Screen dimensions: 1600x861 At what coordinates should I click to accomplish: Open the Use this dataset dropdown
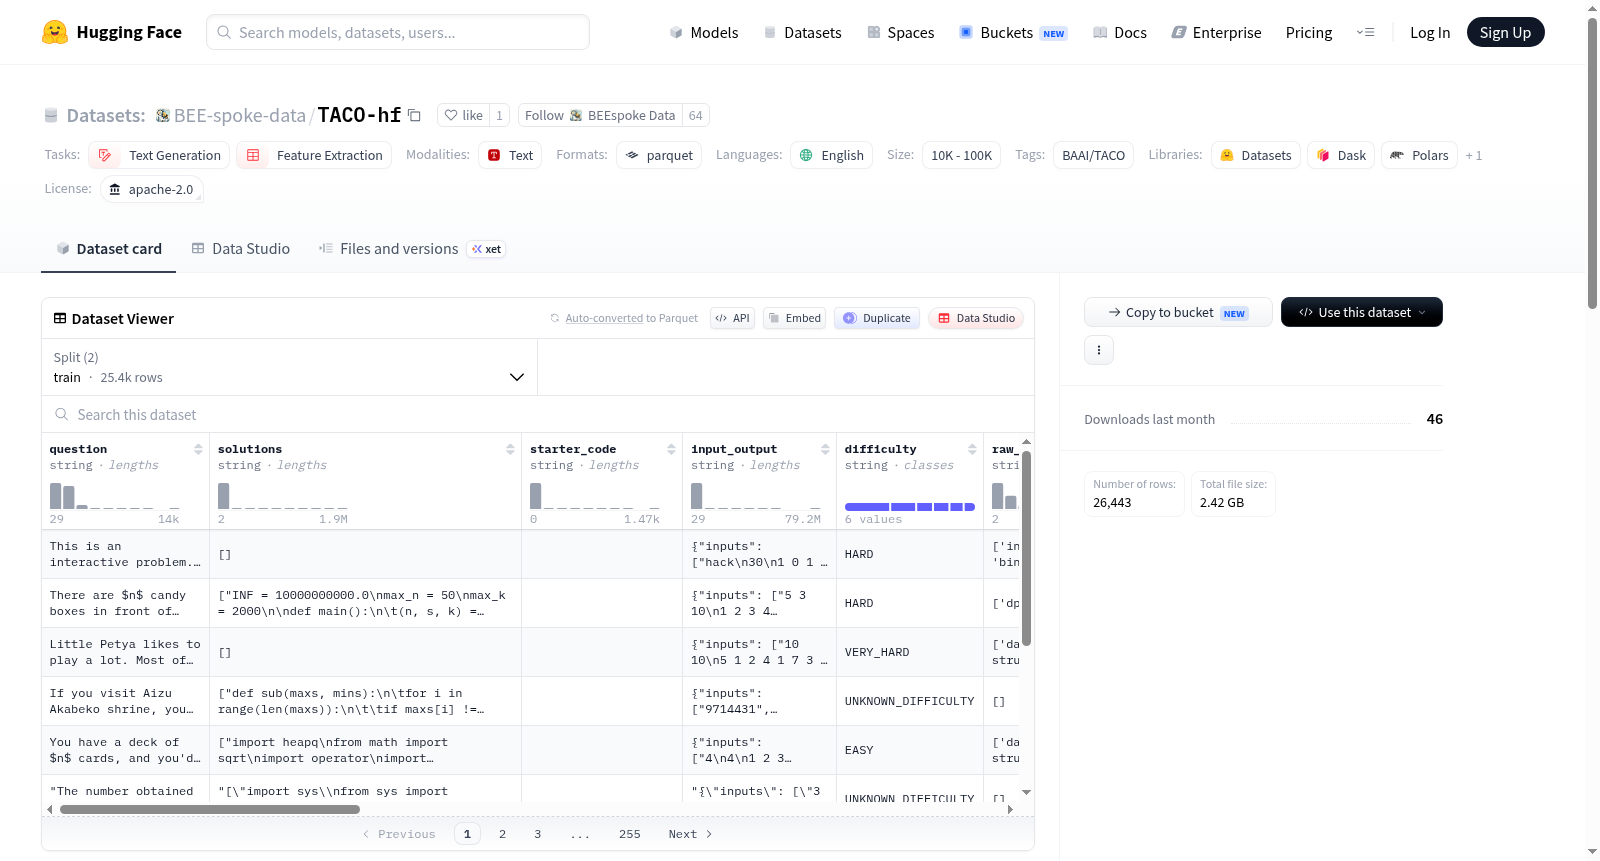tap(1362, 312)
